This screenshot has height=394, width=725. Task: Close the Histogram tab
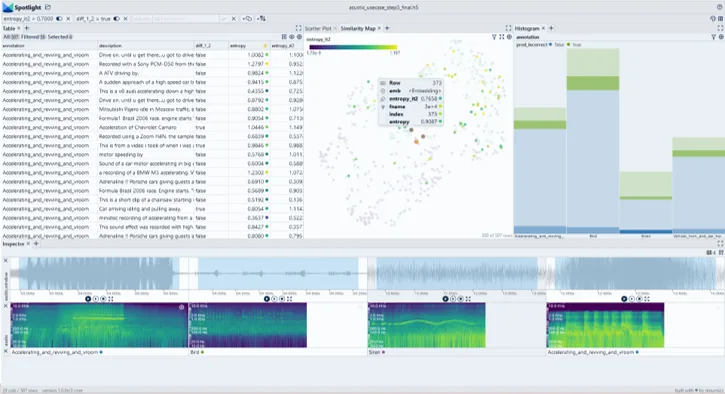pyautogui.click(x=543, y=28)
